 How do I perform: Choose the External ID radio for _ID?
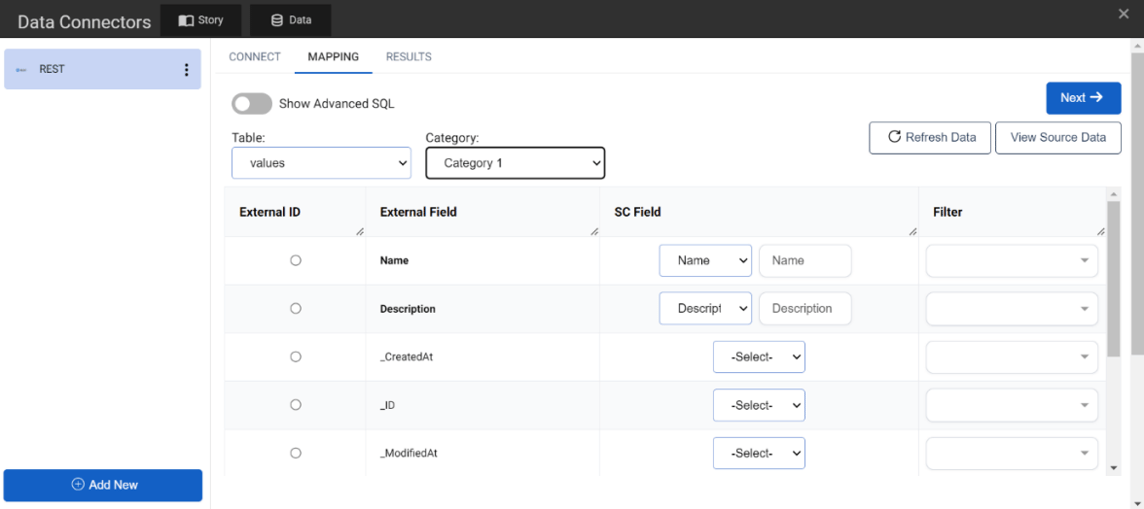coord(295,405)
